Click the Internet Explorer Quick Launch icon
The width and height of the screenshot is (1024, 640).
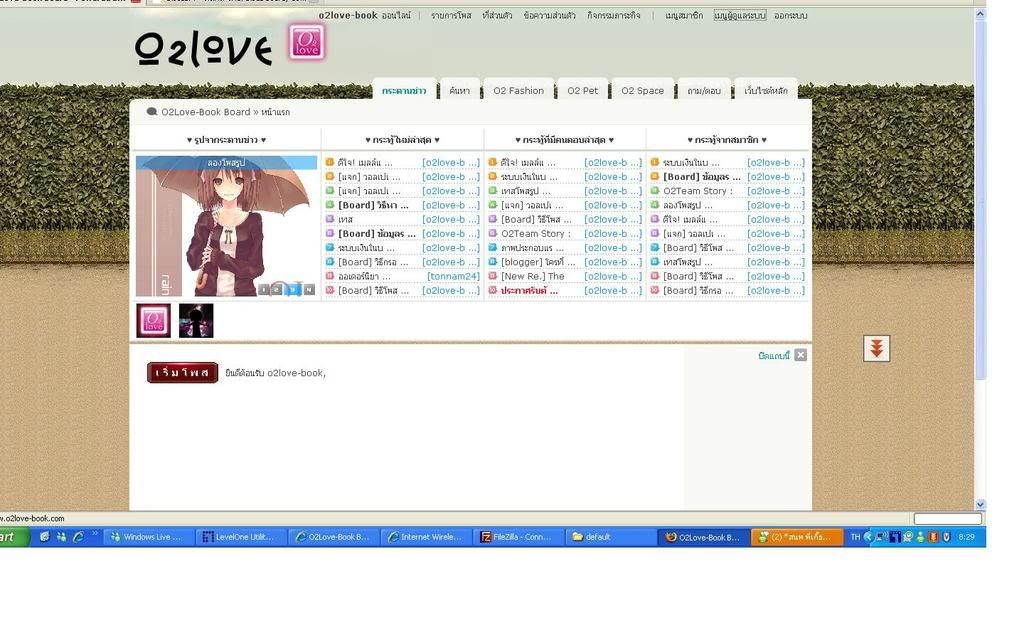point(78,537)
